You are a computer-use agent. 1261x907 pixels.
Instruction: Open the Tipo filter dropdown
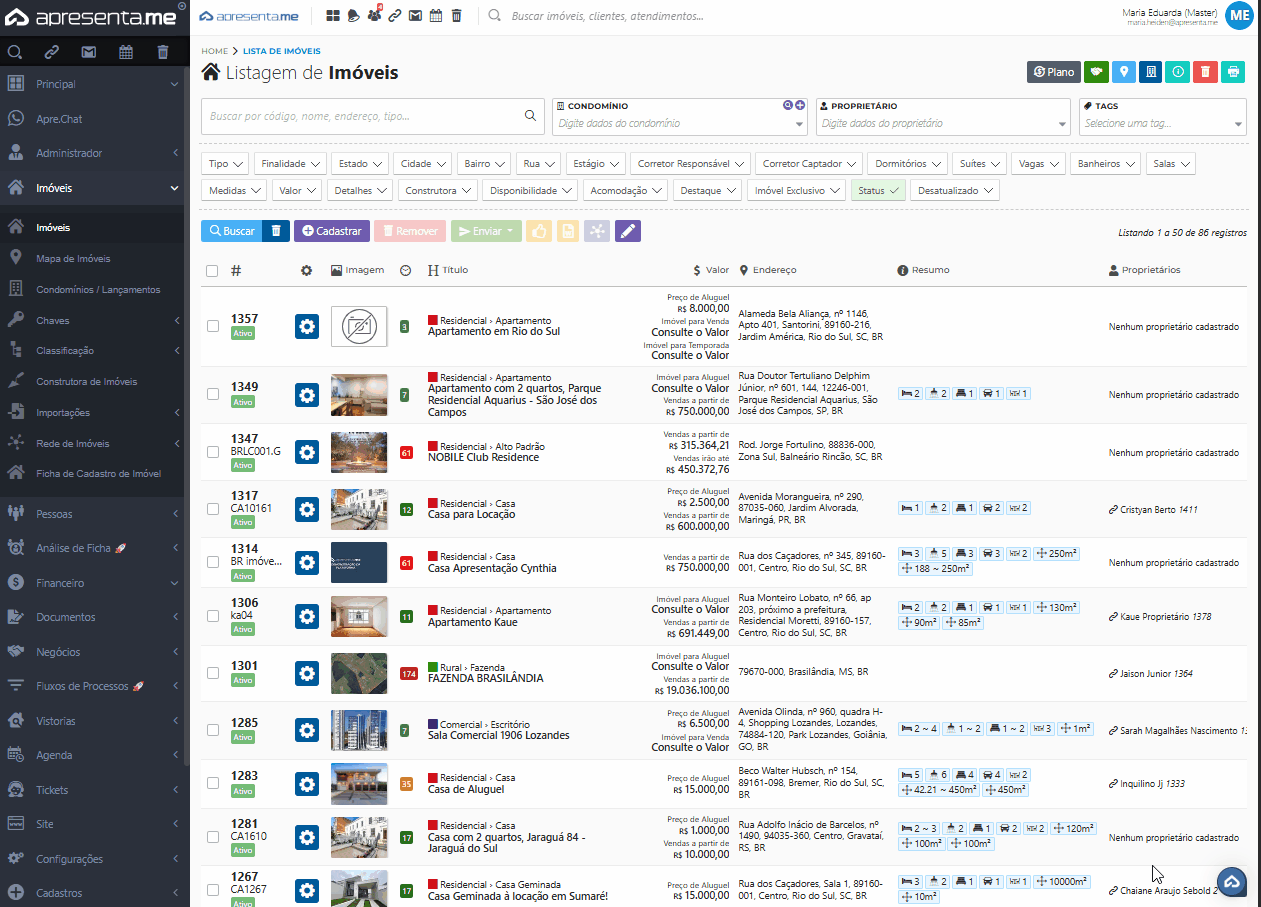[x=225, y=164]
